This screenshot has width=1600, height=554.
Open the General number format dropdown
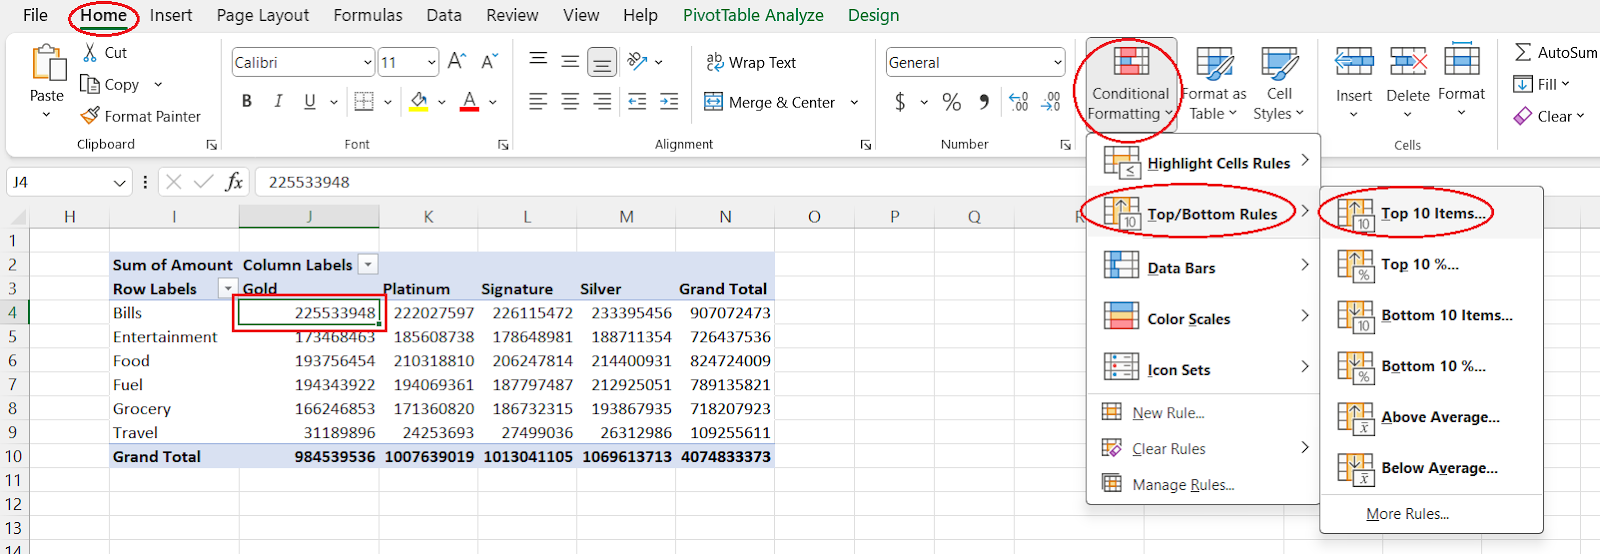(x=1057, y=62)
